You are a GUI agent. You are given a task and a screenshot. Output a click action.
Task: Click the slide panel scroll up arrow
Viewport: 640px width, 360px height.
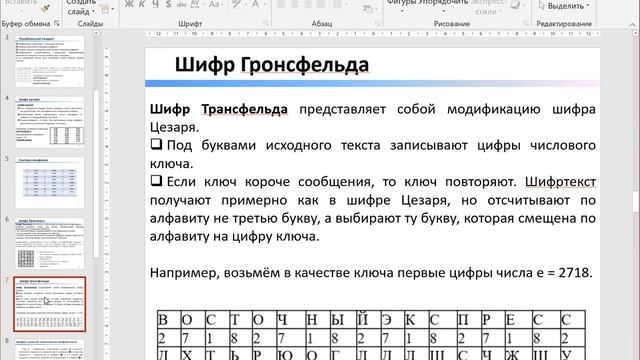point(96,33)
